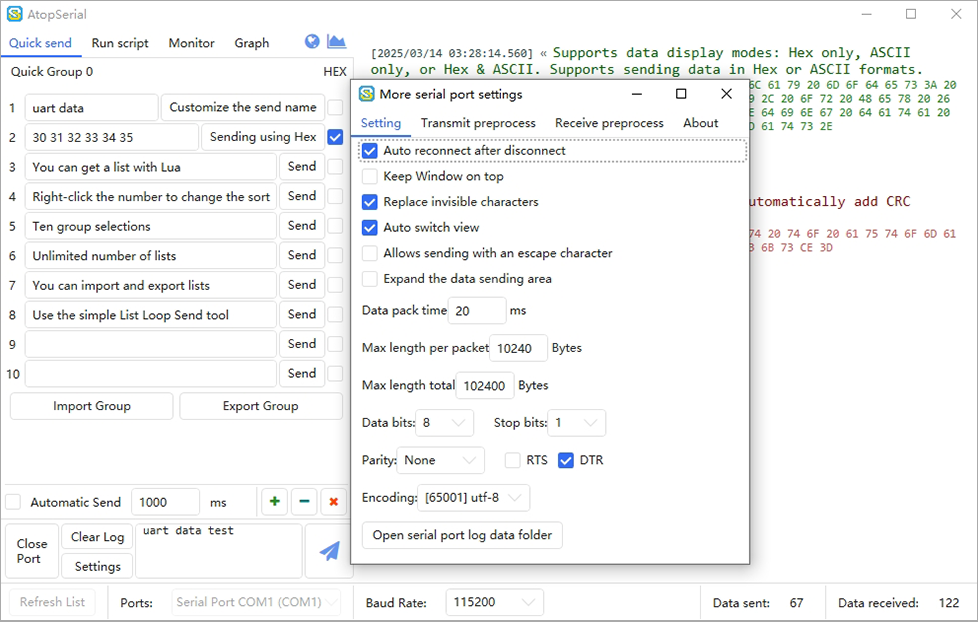978x622 pixels.
Task: Send data with paper plane icon
Action: (x=329, y=551)
